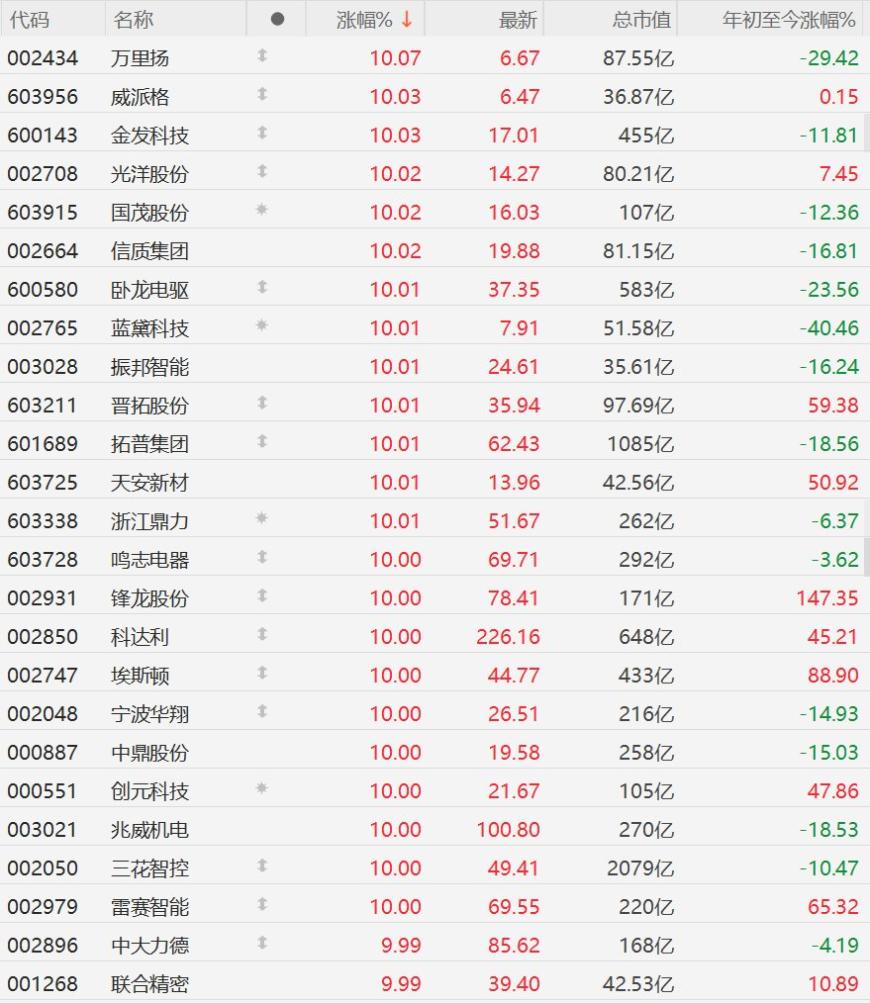870x1003 pixels.
Task: Select stock code 000551
Action: click(x=42, y=791)
